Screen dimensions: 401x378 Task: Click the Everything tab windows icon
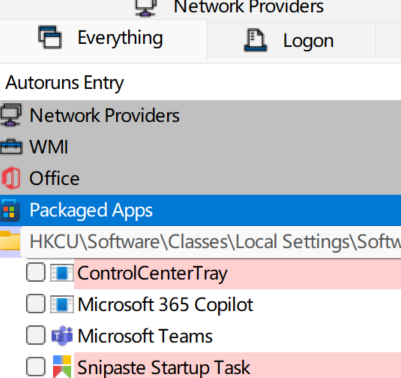tap(50, 37)
